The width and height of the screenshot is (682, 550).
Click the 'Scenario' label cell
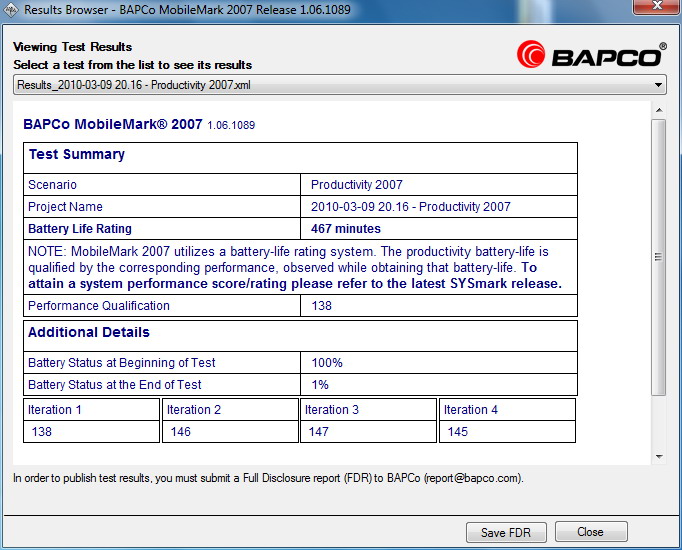[x=162, y=185]
